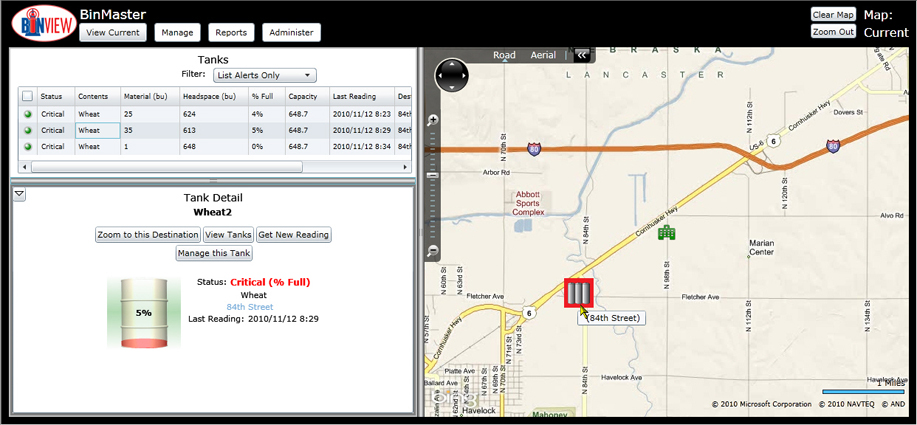
Task: Select the status indicator of the 4% row
Action: pos(27,114)
